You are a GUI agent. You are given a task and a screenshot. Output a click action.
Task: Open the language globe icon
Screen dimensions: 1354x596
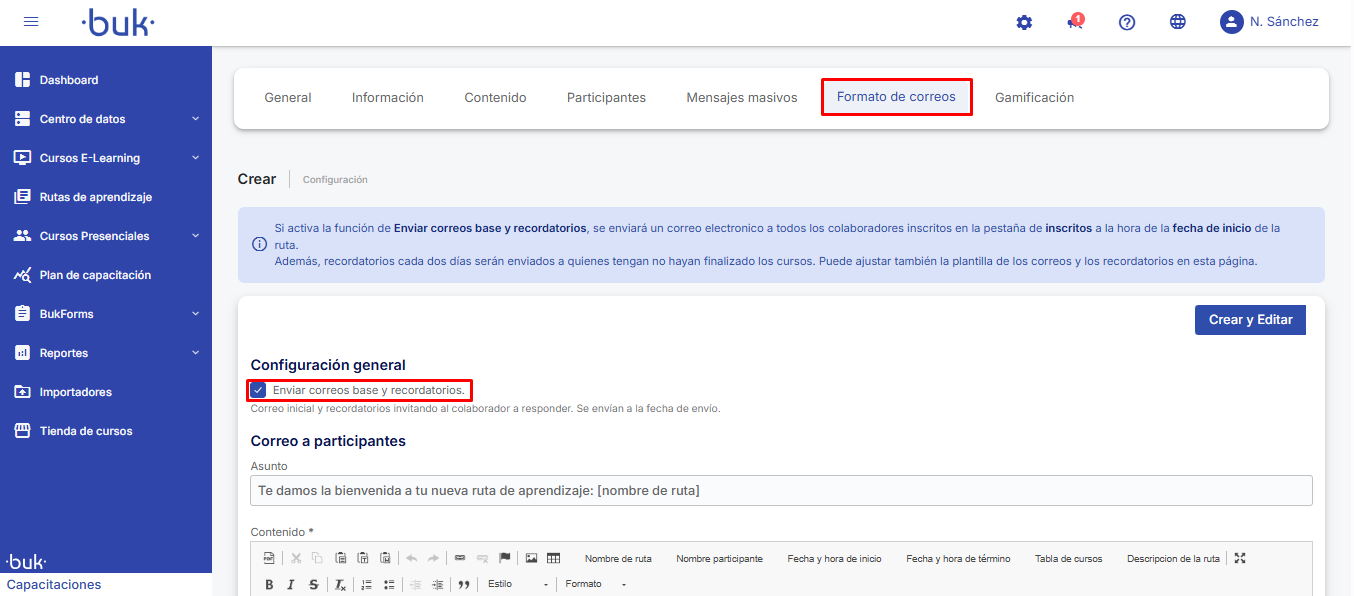tap(1178, 22)
